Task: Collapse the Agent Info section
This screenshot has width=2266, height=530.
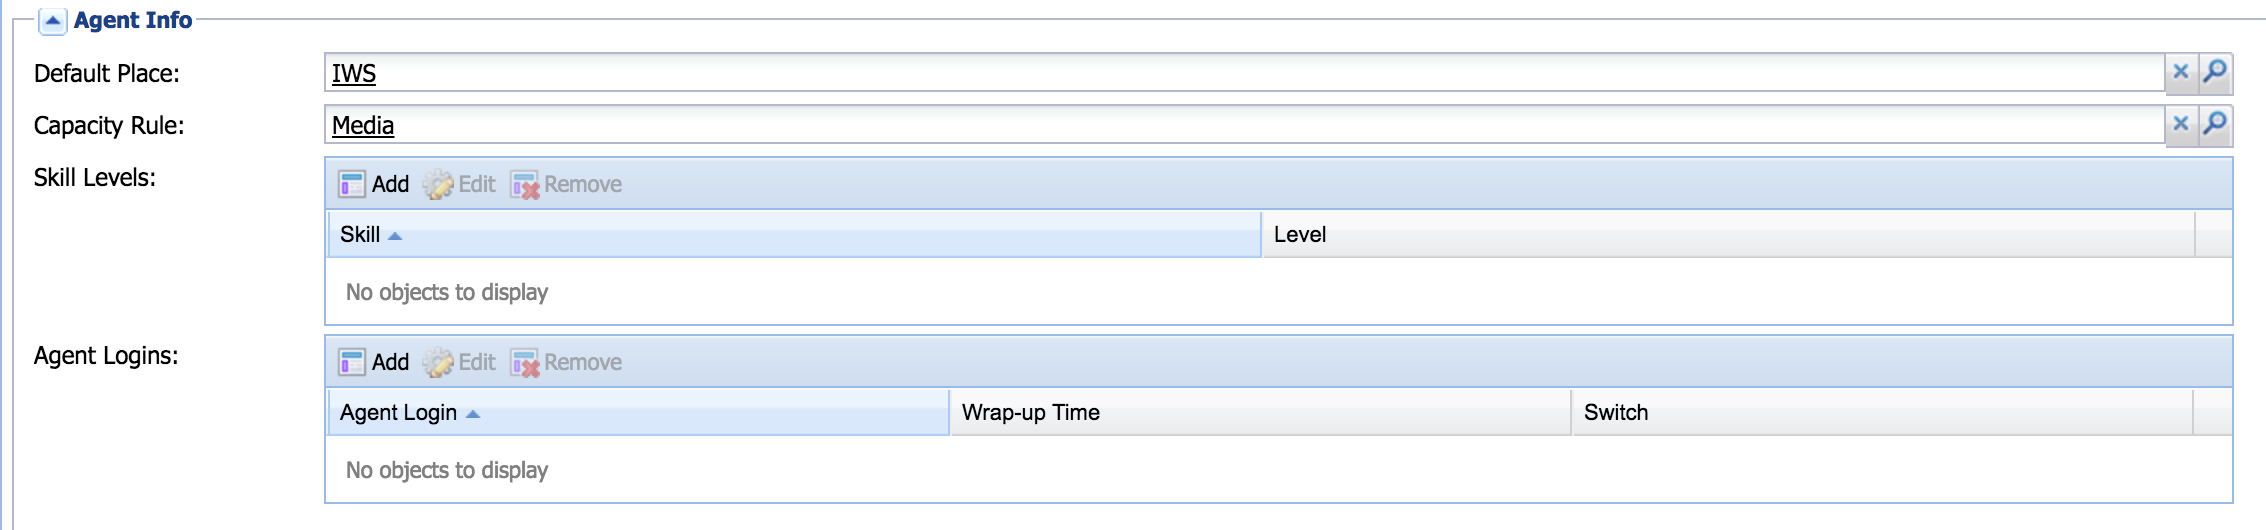Action: pos(53,21)
